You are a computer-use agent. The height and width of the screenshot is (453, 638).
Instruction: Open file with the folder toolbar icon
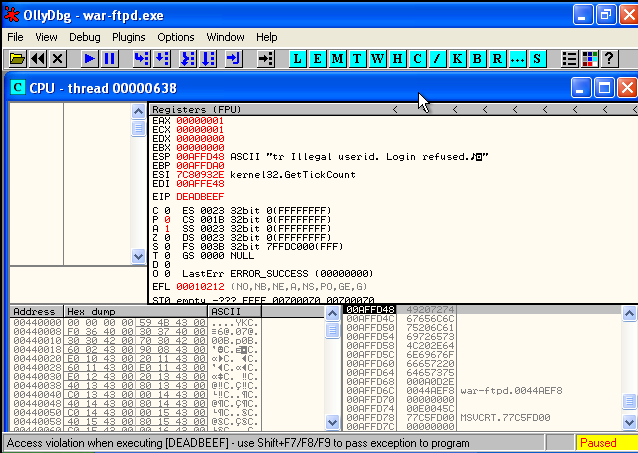click(x=17, y=59)
